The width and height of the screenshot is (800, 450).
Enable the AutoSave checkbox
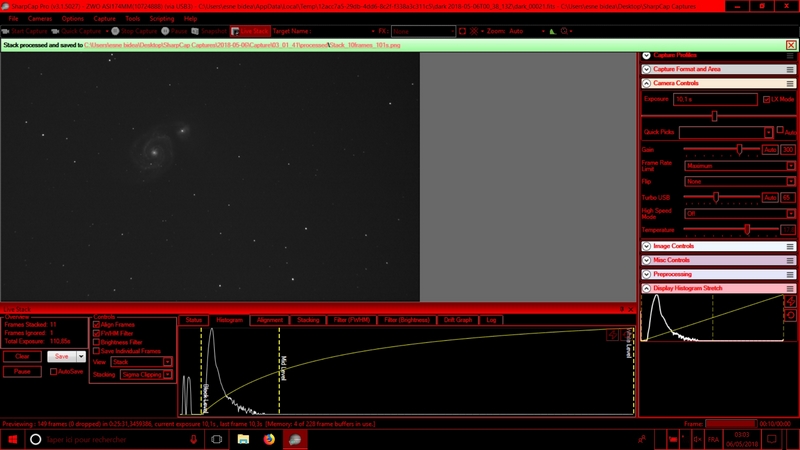[54, 371]
